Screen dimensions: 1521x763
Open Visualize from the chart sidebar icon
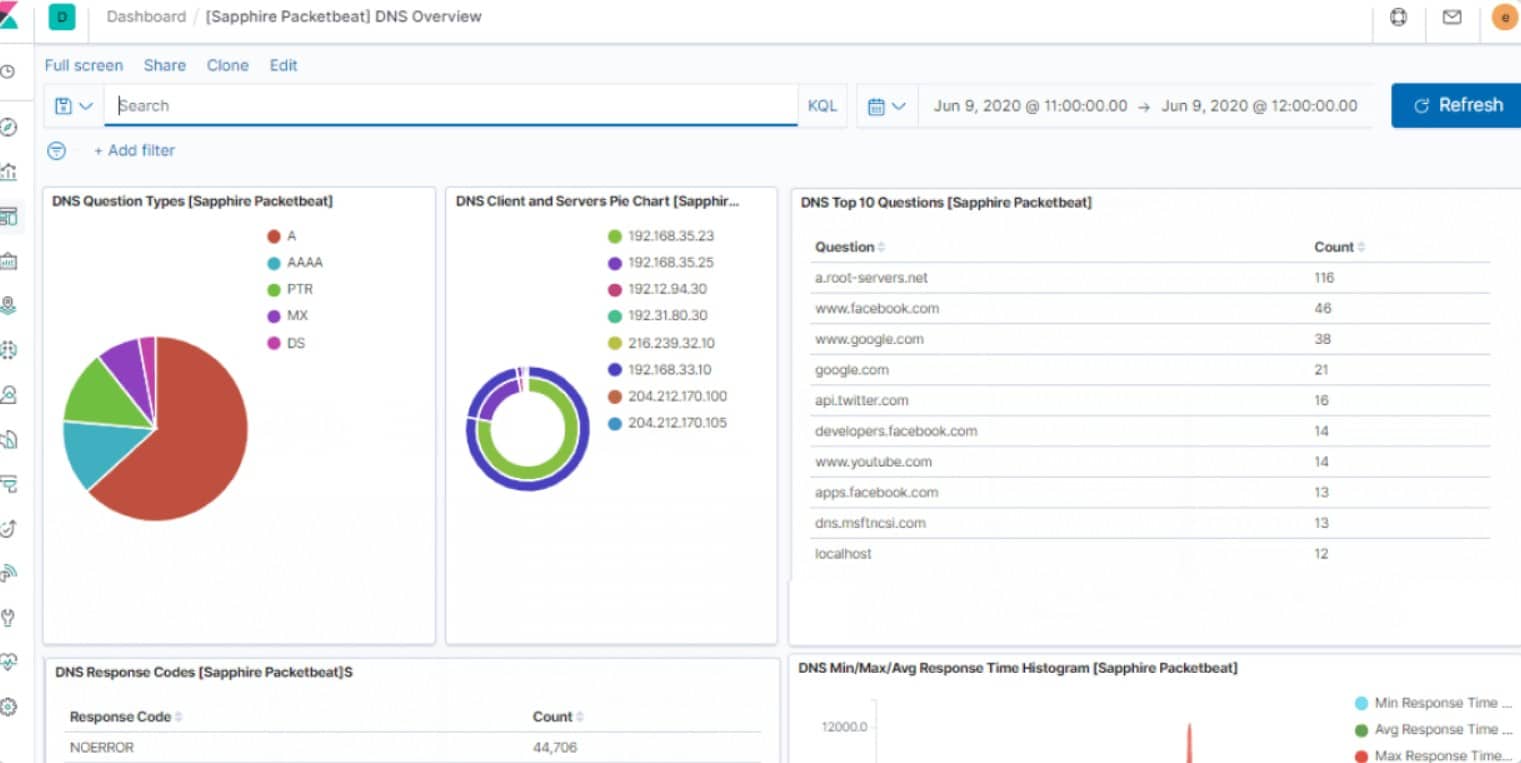point(8,172)
